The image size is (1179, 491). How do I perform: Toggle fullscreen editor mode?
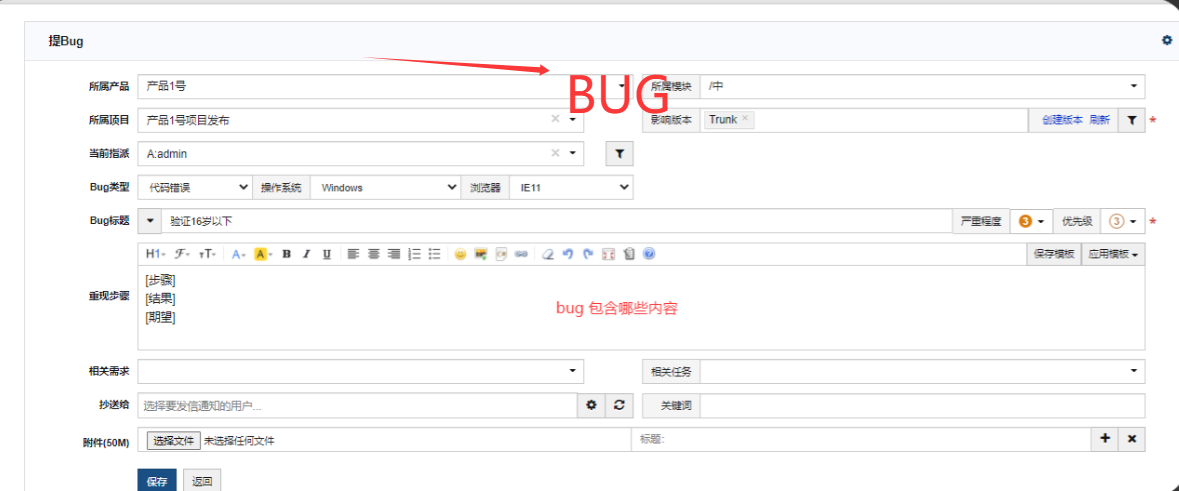(x=609, y=254)
